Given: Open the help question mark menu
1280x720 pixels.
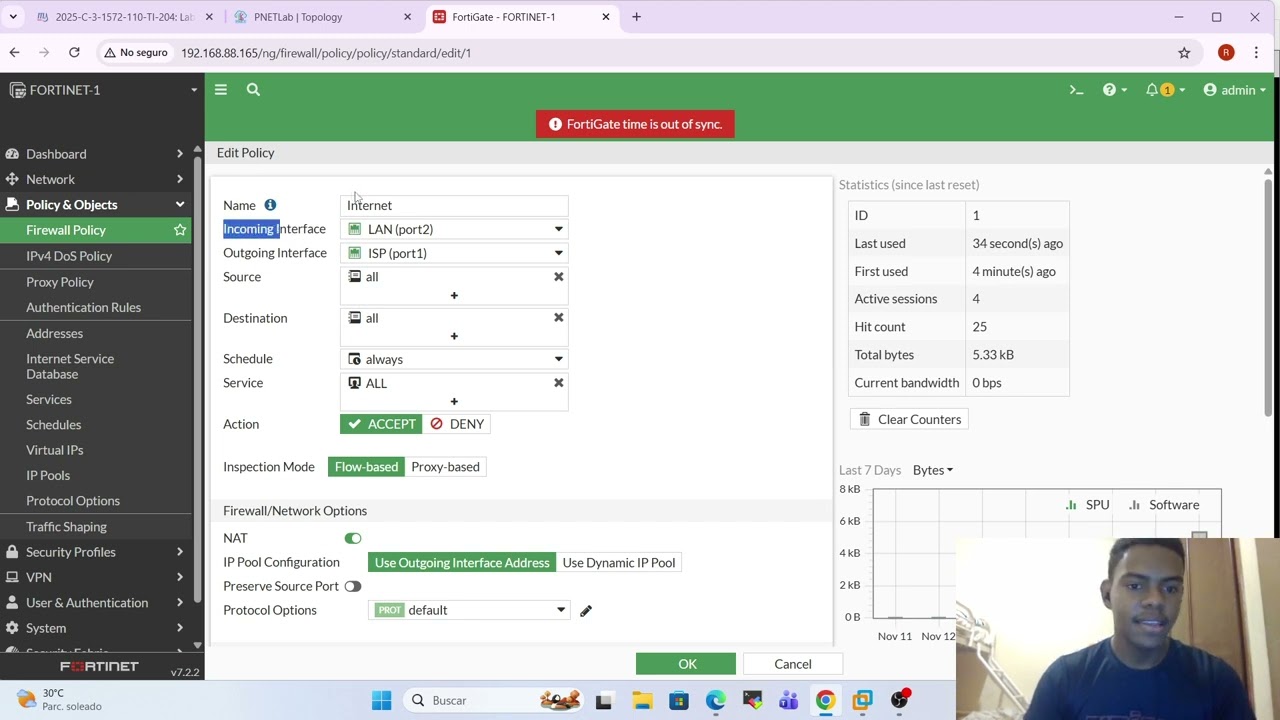Looking at the screenshot, I should [1114, 90].
